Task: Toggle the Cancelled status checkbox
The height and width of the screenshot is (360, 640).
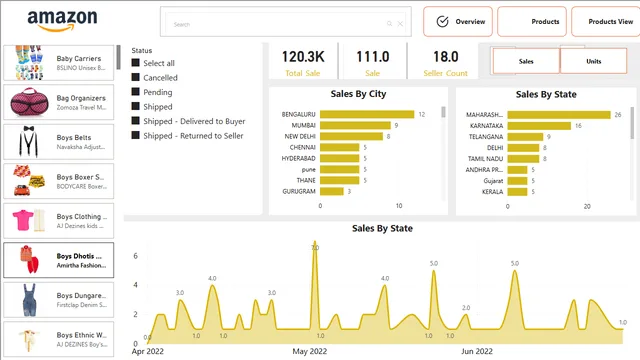Action: 136,77
